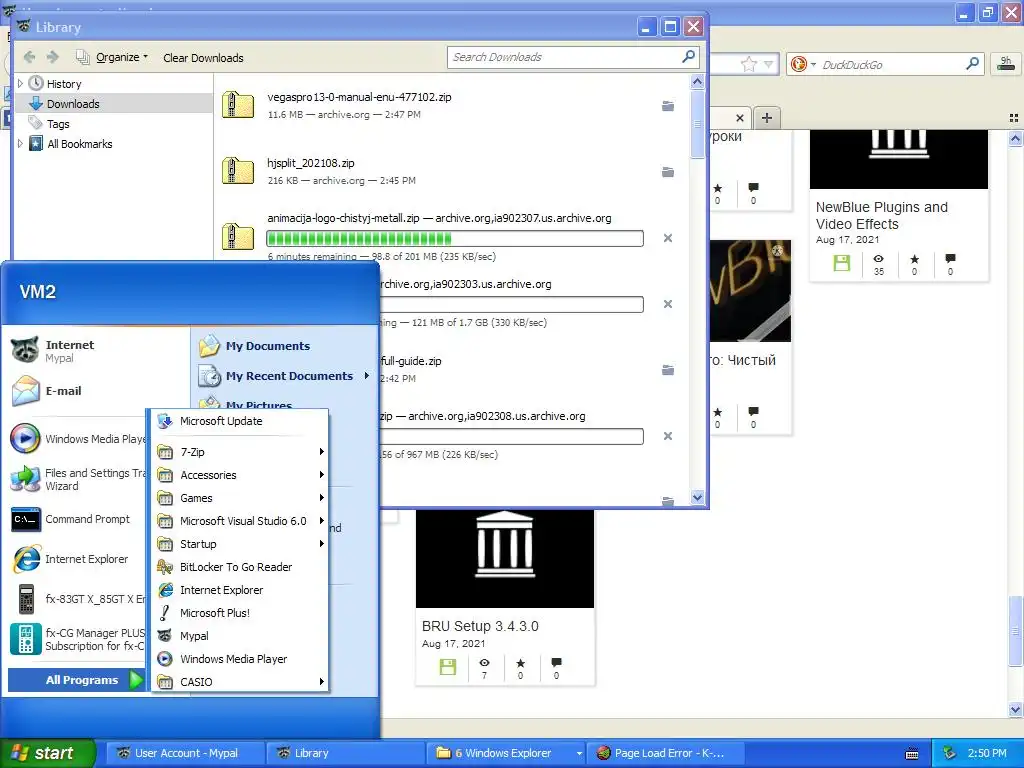The image size is (1024, 768).
Task: Launch Windows Media Player from programs list
Action: coord(240,659)
